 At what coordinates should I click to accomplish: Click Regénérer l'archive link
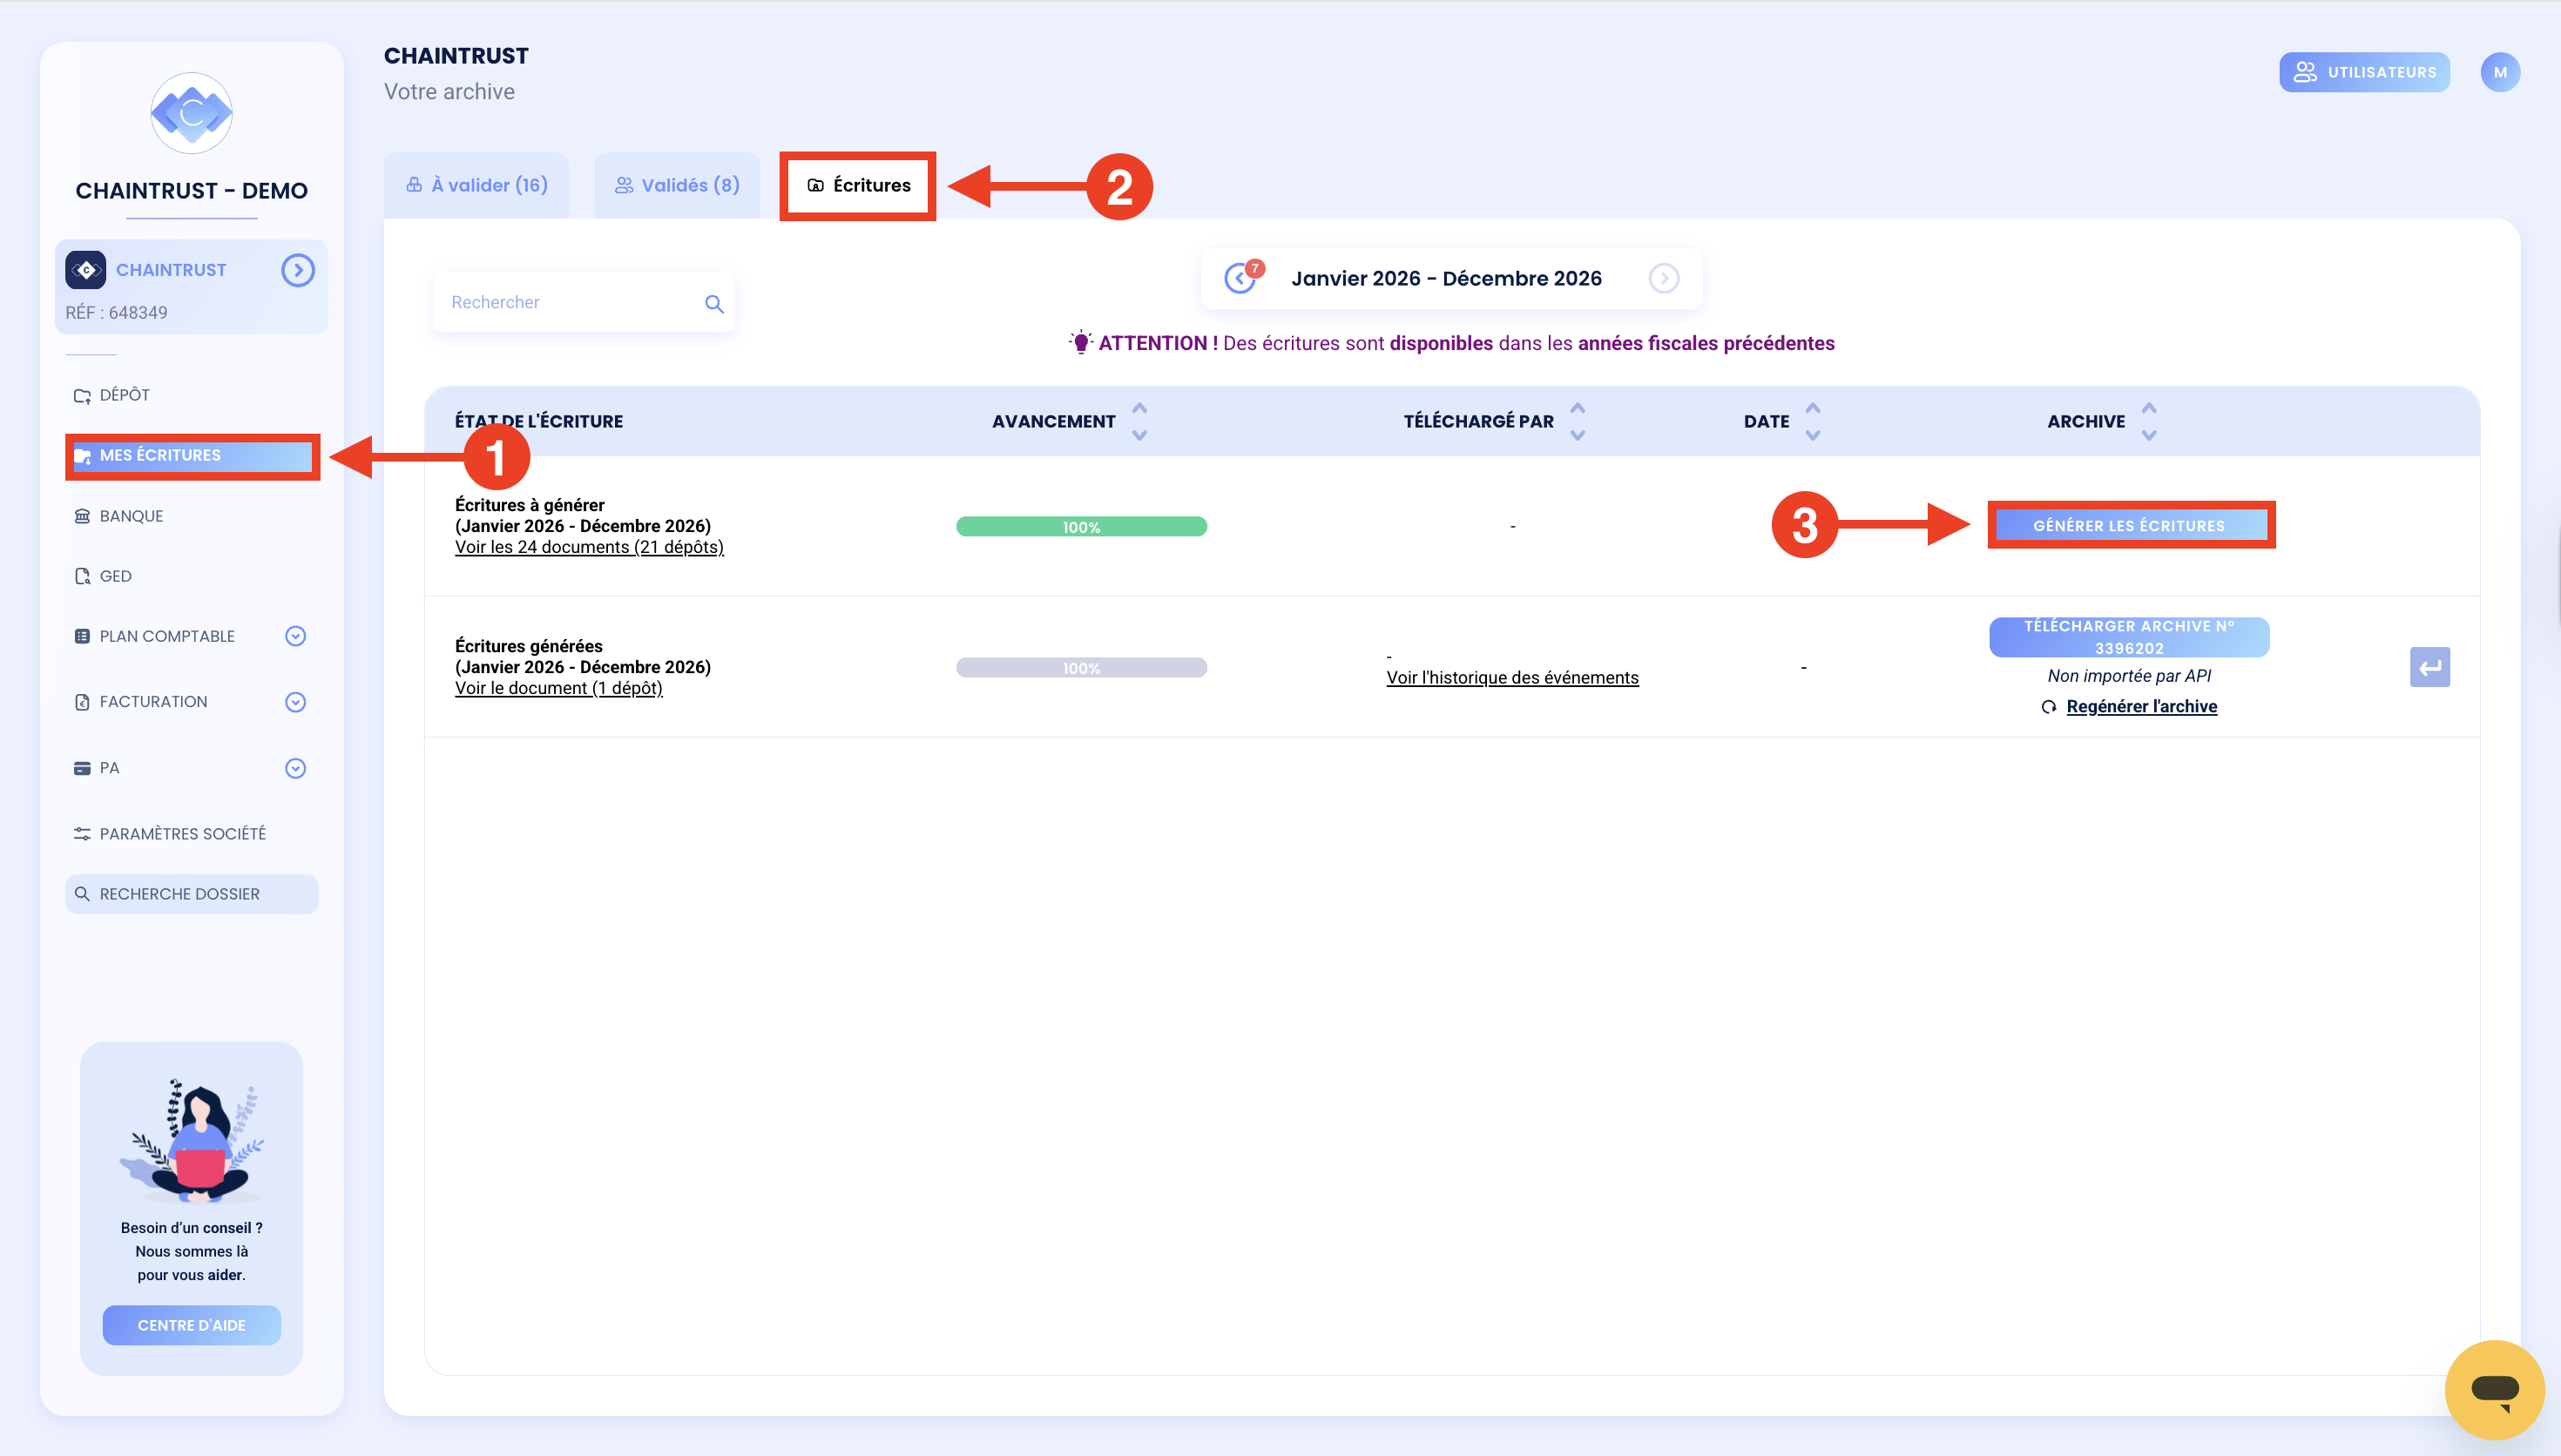pos(2141,706)
